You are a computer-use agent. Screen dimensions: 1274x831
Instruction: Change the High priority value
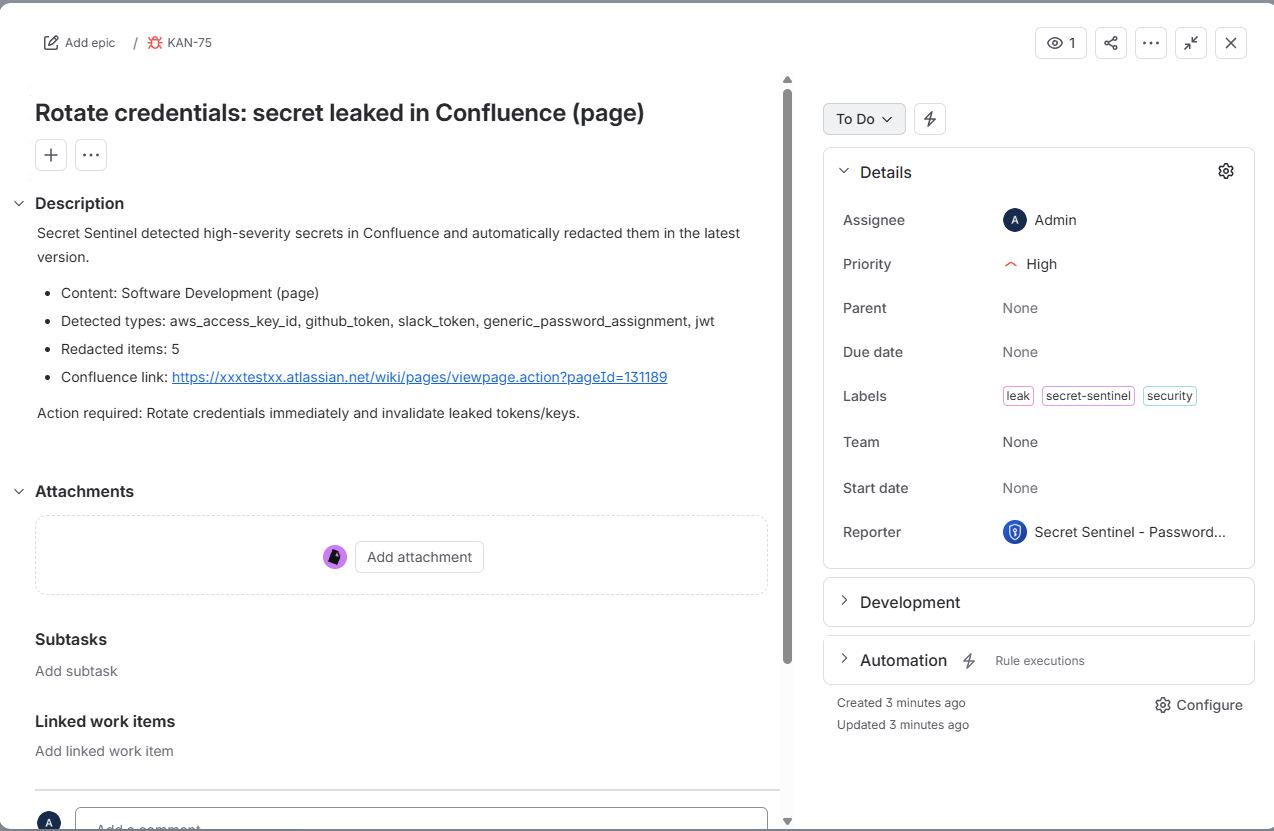pyautogui.click(x=1041, y=264)
